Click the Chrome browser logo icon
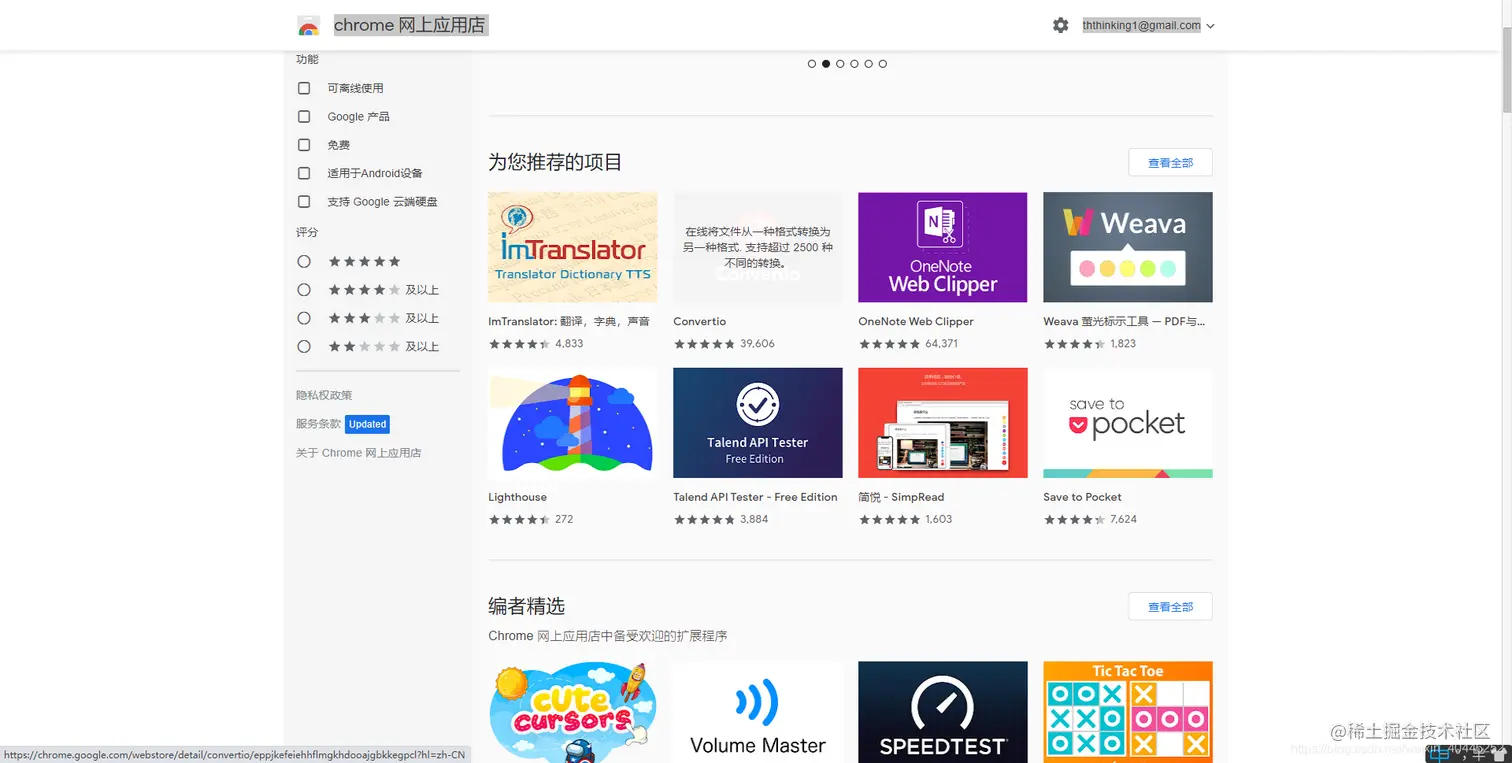The image size is (1512, 763). tap(306, 25)
